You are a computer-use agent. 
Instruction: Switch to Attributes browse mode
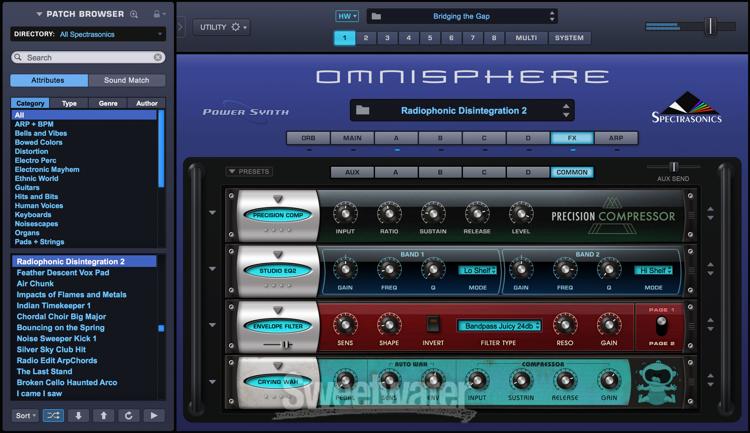(49, 80)
